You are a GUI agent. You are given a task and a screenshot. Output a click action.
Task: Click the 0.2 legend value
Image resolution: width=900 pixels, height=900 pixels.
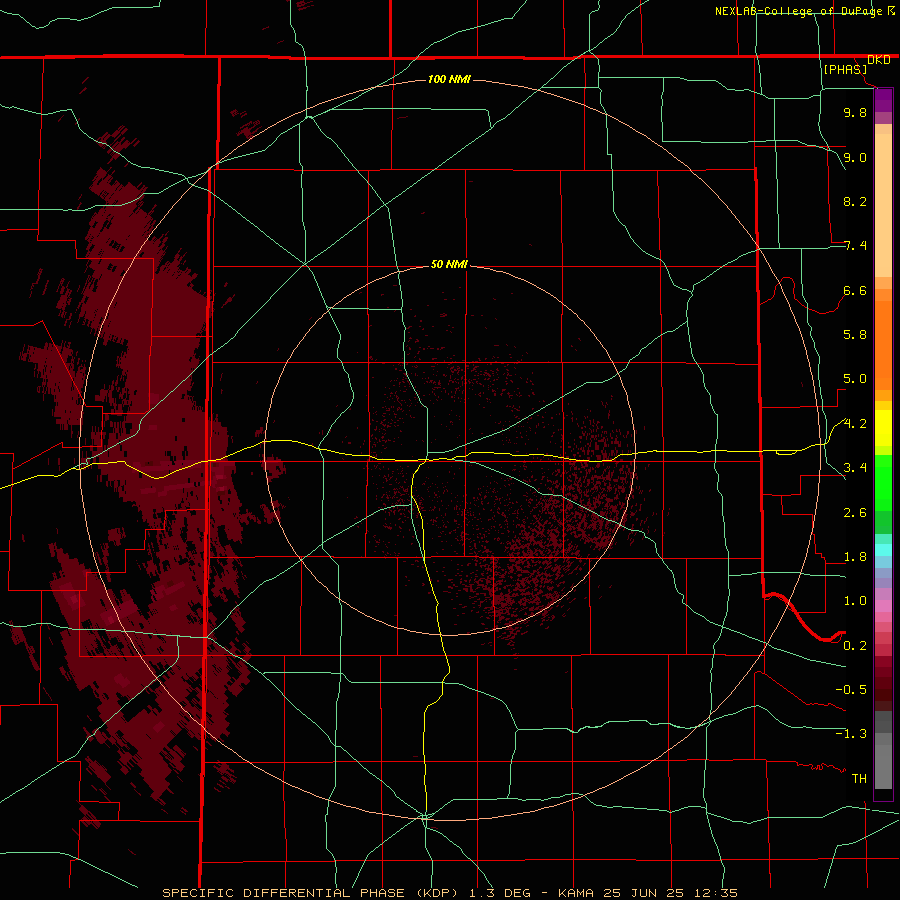pyautogui.click(x=855, y=646)
